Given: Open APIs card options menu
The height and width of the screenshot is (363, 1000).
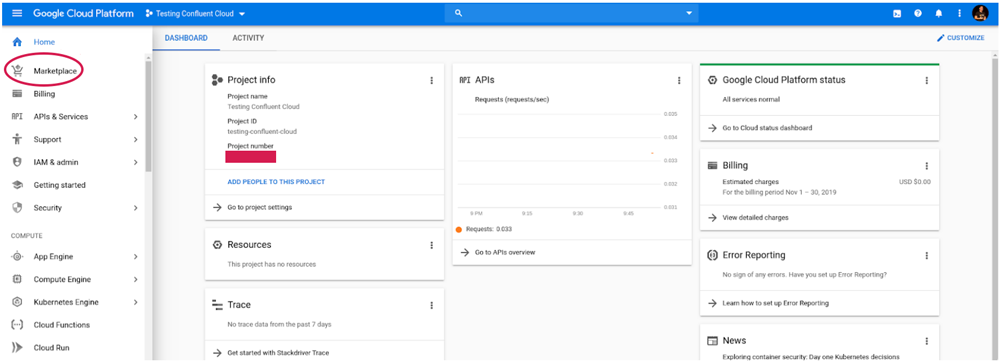Looking at the screenshot, I should tap(679, 80).
